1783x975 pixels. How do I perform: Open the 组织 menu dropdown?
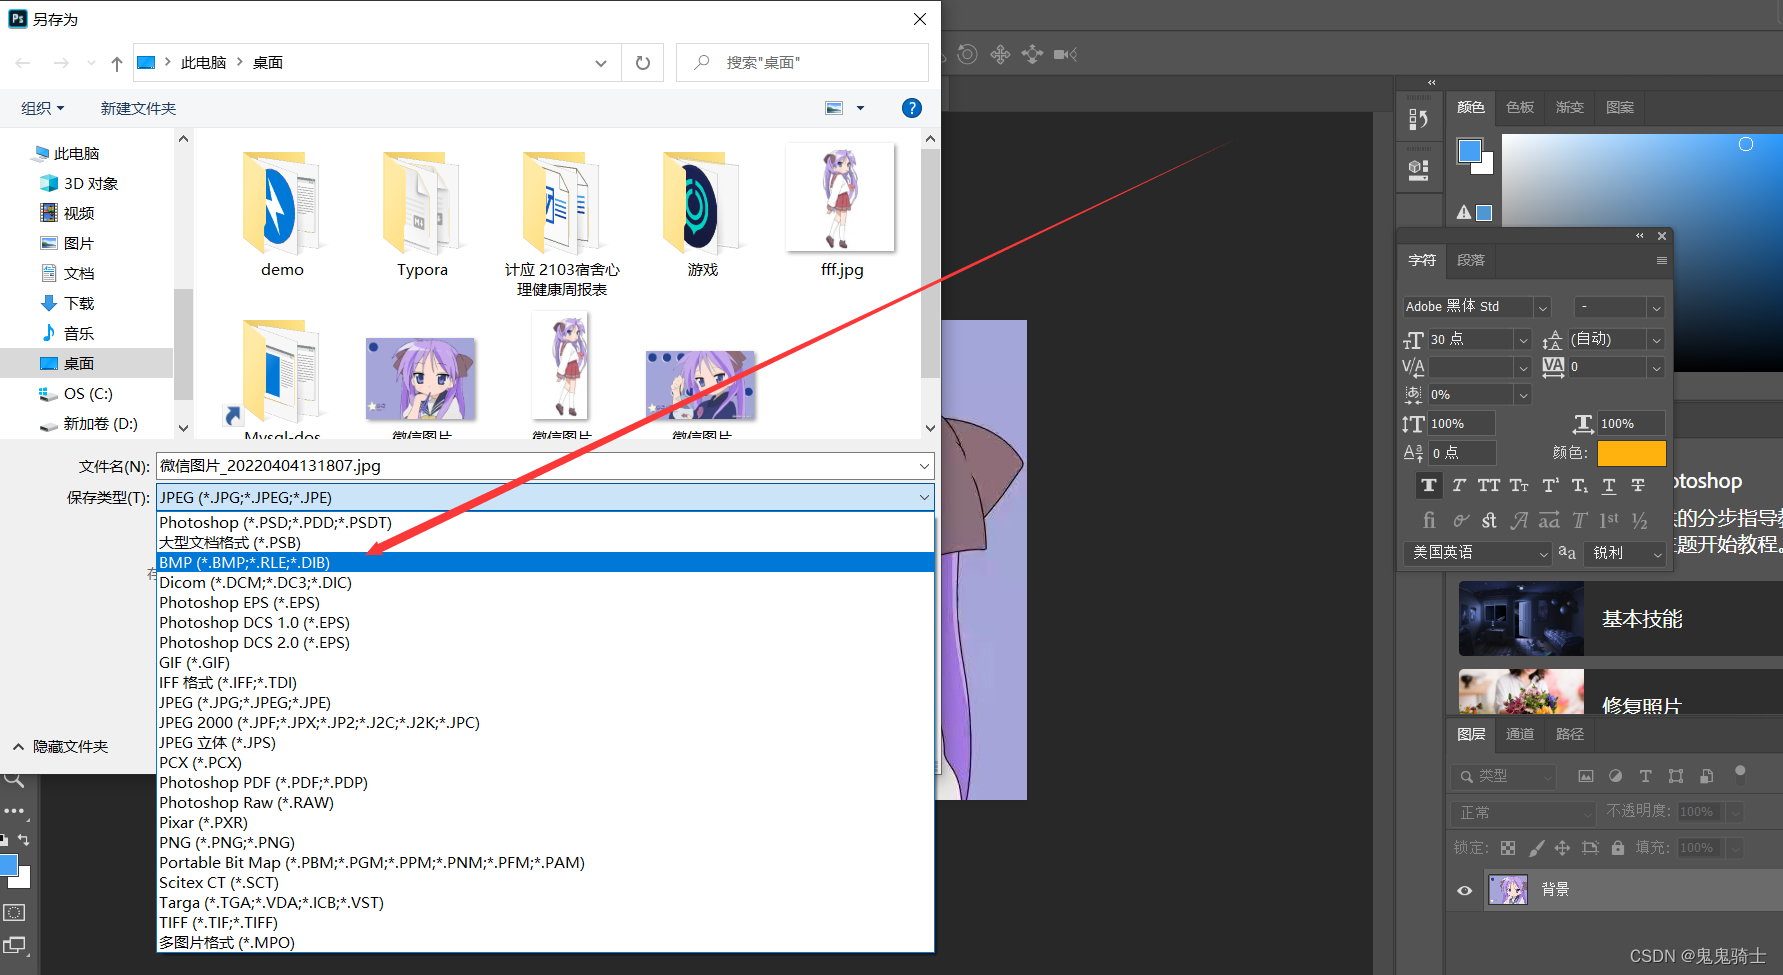(x=43, y=108)
